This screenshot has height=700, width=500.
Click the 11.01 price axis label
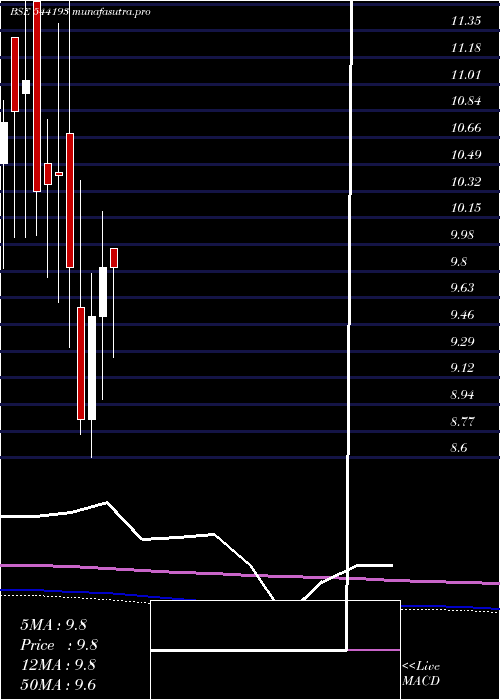[x=466, y=75]
